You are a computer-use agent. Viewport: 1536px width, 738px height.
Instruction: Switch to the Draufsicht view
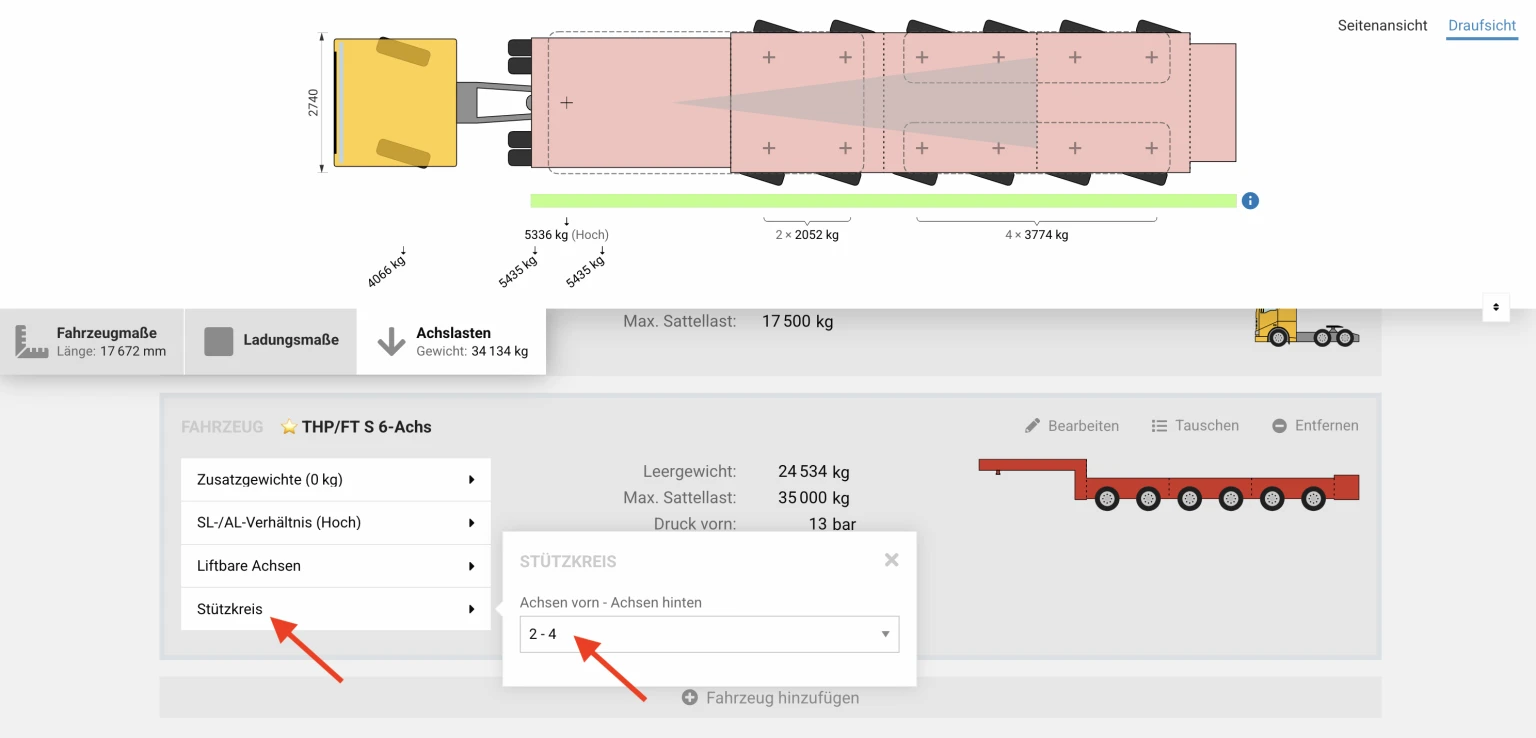1482,25
